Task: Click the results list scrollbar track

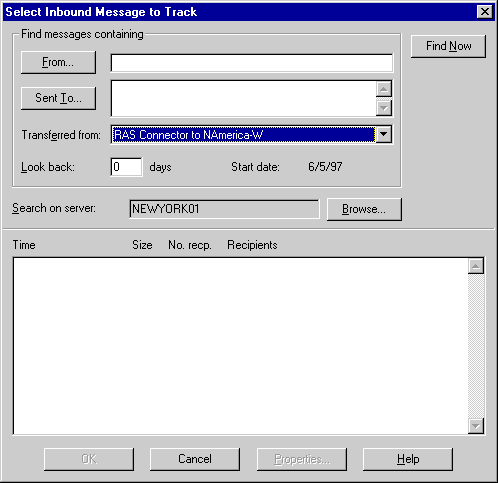Action: click(x=476, y=346)
